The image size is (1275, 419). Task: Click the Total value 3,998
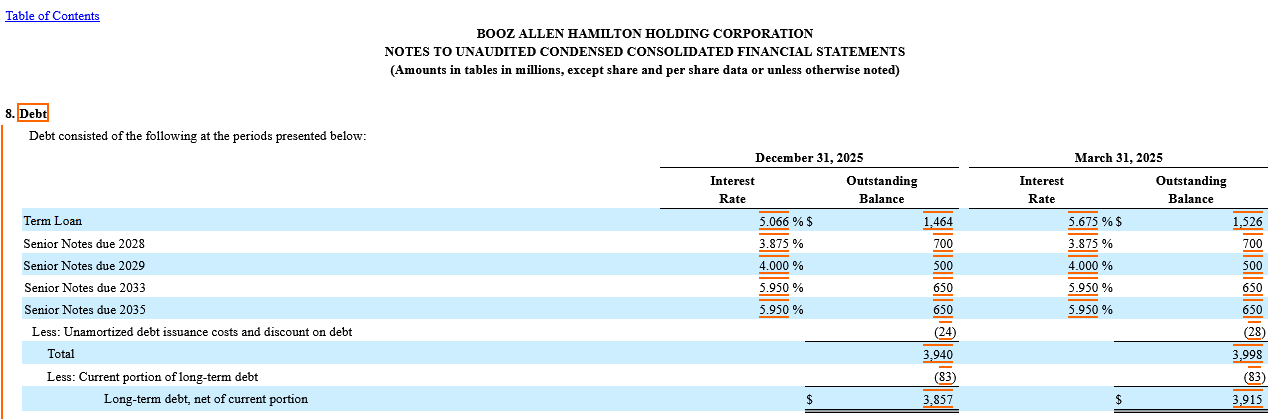tap(1248, 354)
